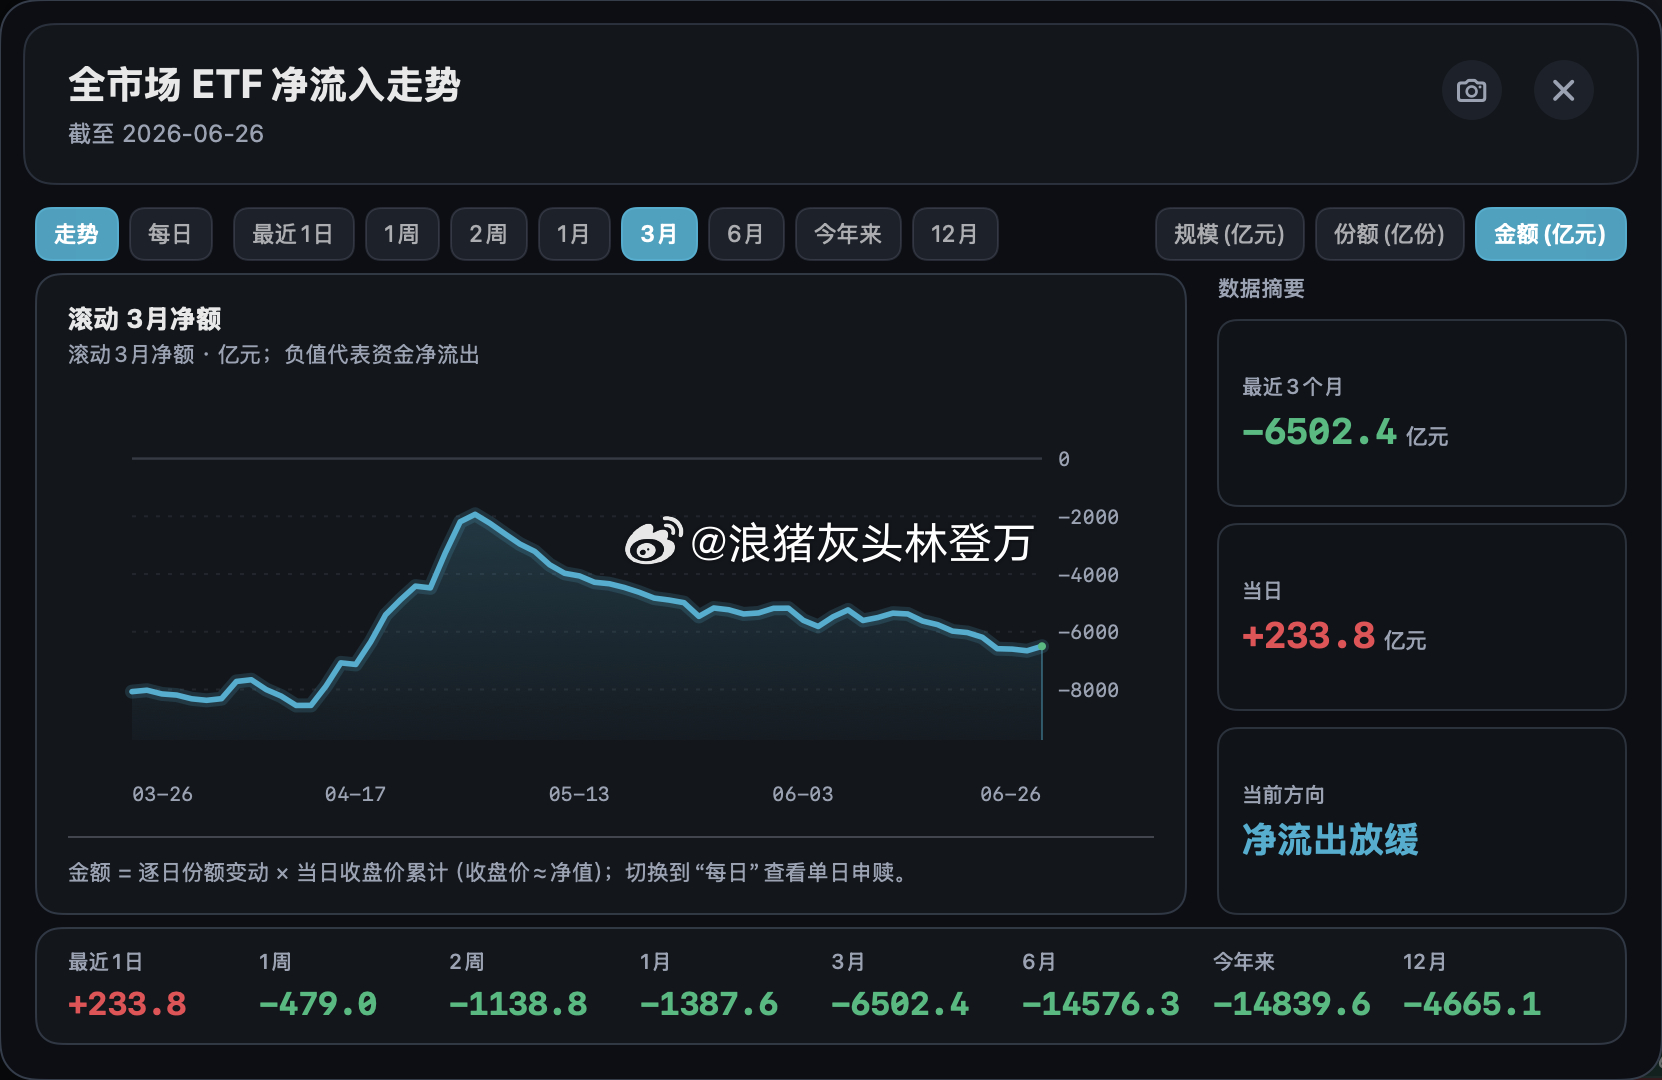This screenshot has width=1662, height=1080.
Task: Click the 截至 2026-06-26 date text
Action: pyautogui.click(x=166, y=134)
